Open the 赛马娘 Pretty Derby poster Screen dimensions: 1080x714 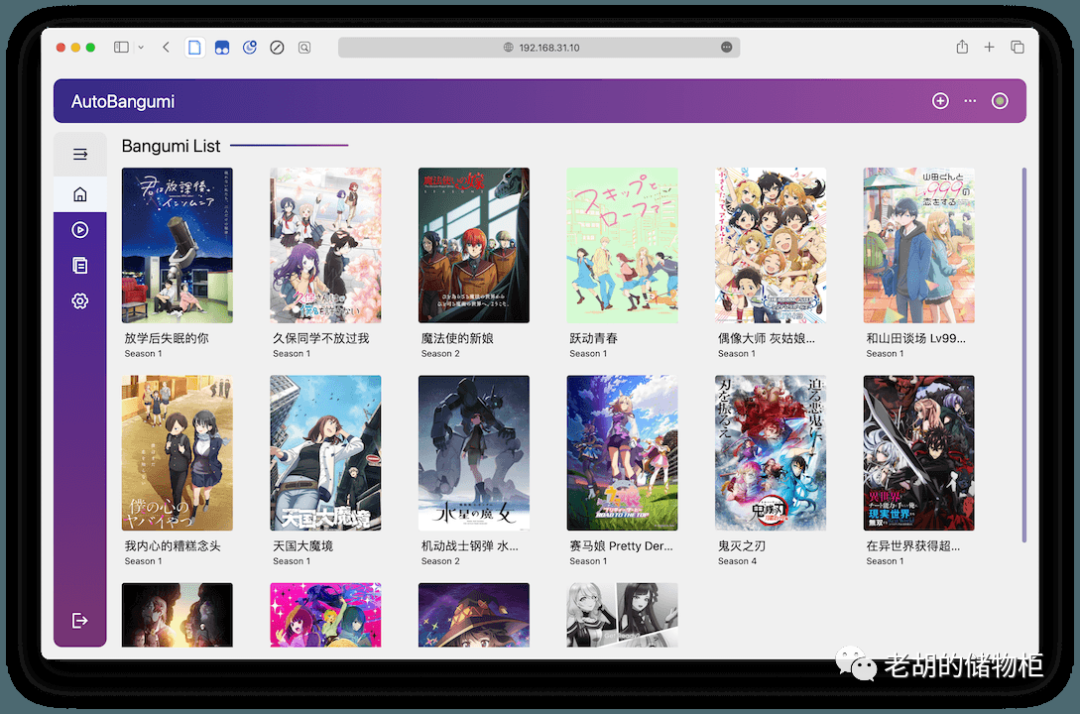(x=622, y=453)
